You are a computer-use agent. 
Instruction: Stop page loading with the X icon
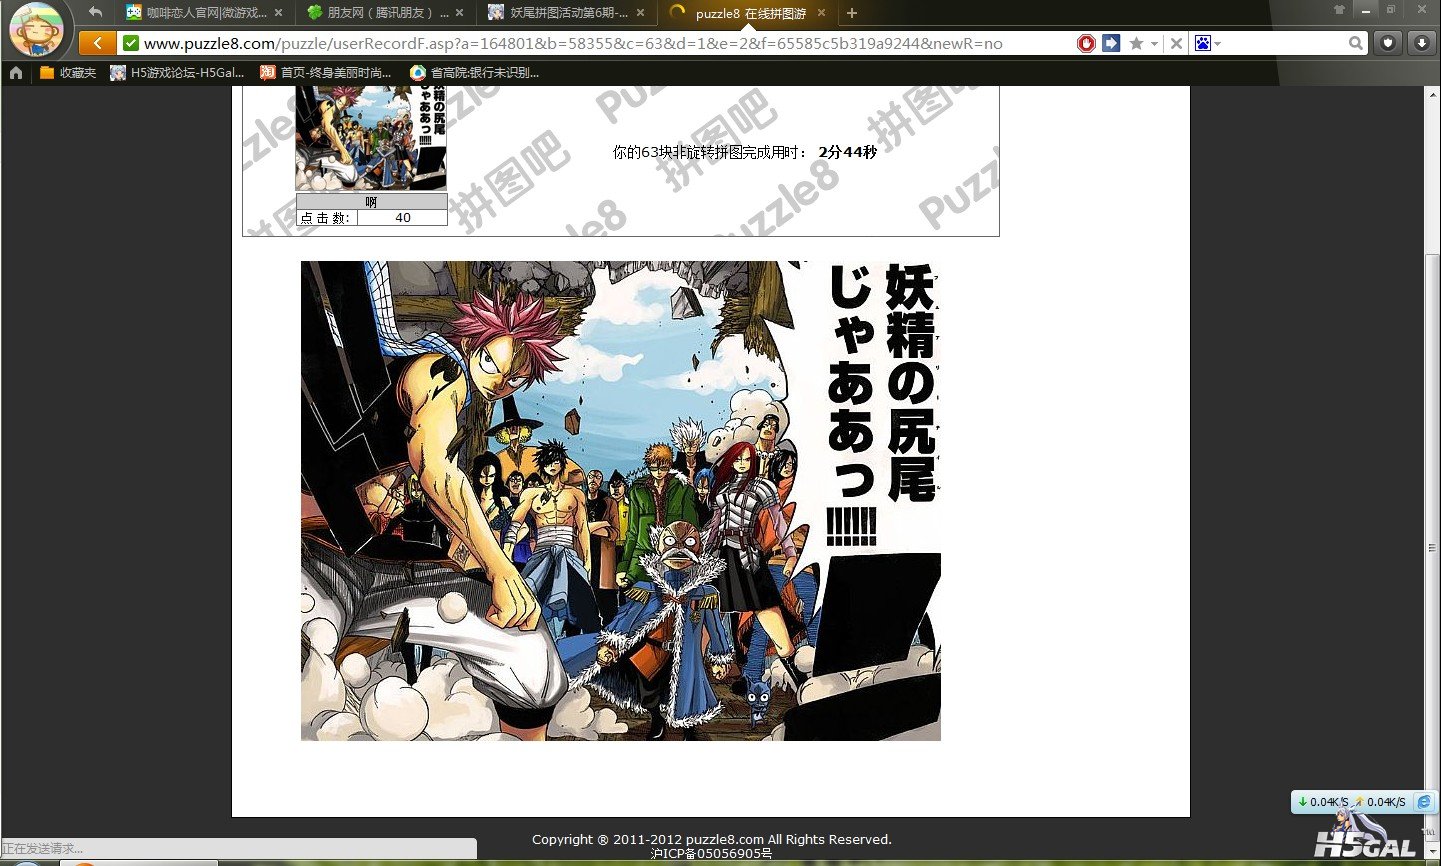point(1176,43)
